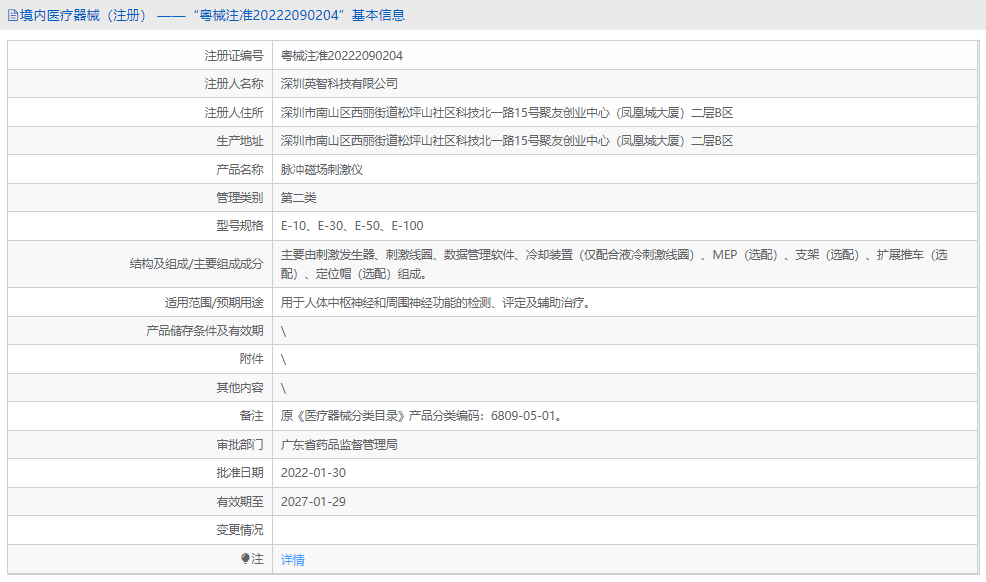The width and height of the screenshot is (986, 582).
Task: Click the 产品名称 label
Action: tap(240, 170)
